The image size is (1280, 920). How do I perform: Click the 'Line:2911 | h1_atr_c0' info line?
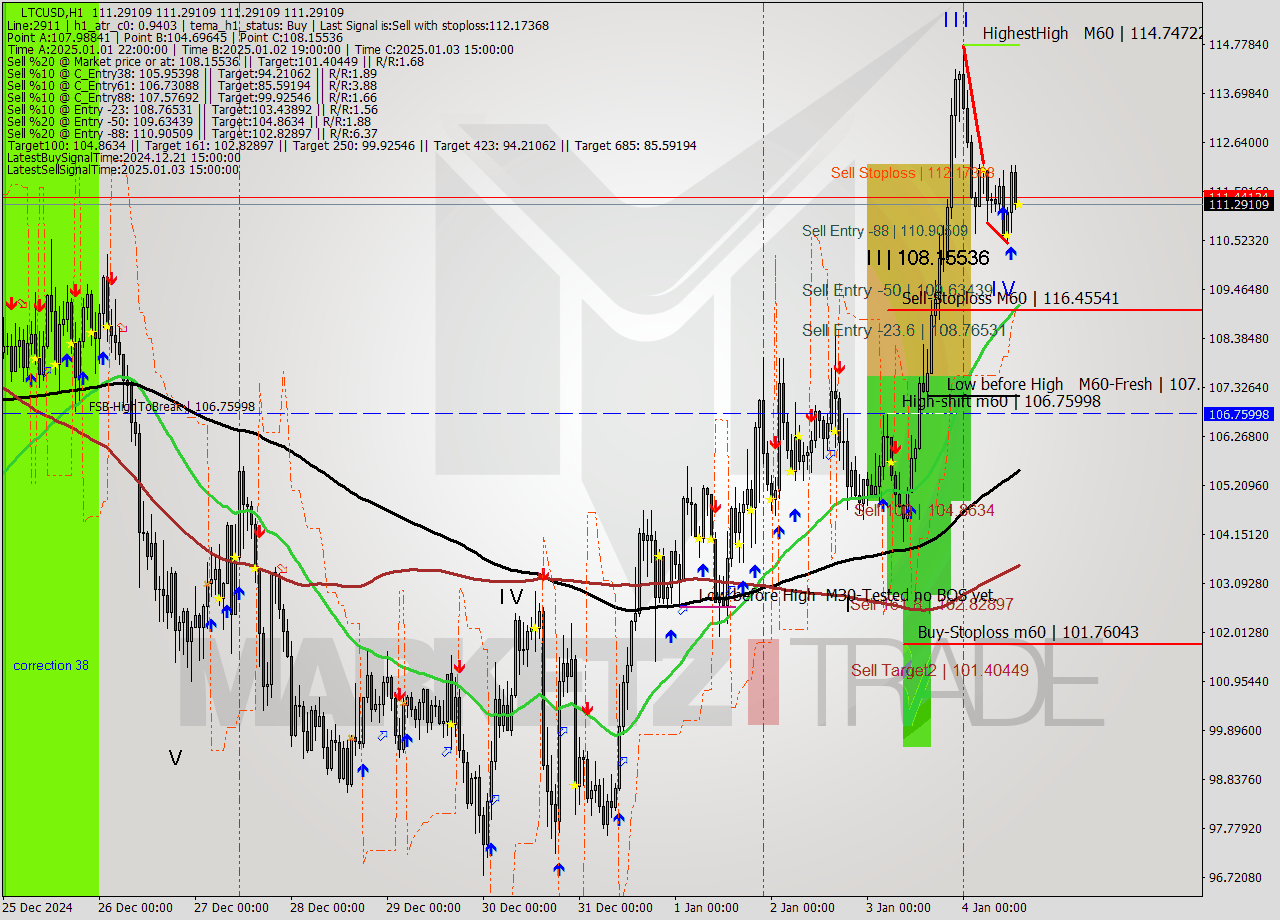(x=278, y=25)
